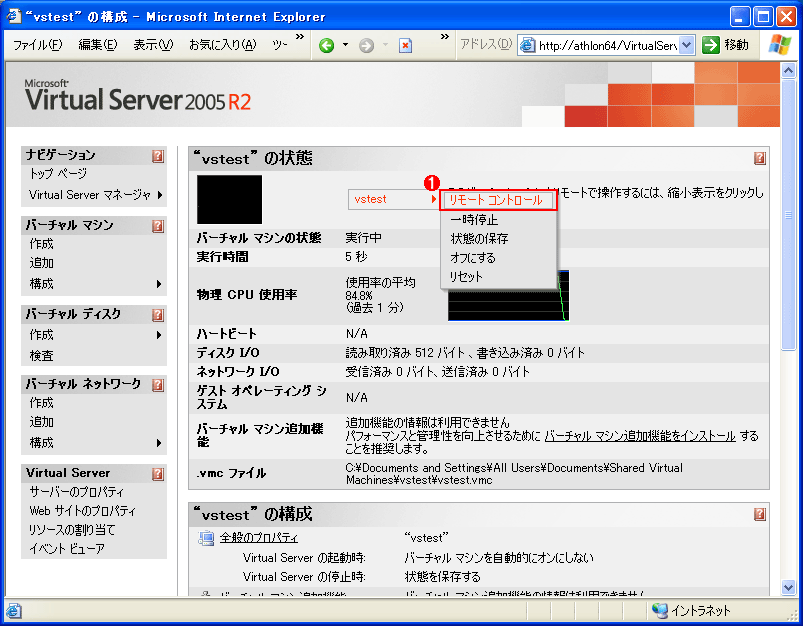Open help icon for "vstest" の構成 section
This screenshot has height=626, width=803.
tap(759, 514)
